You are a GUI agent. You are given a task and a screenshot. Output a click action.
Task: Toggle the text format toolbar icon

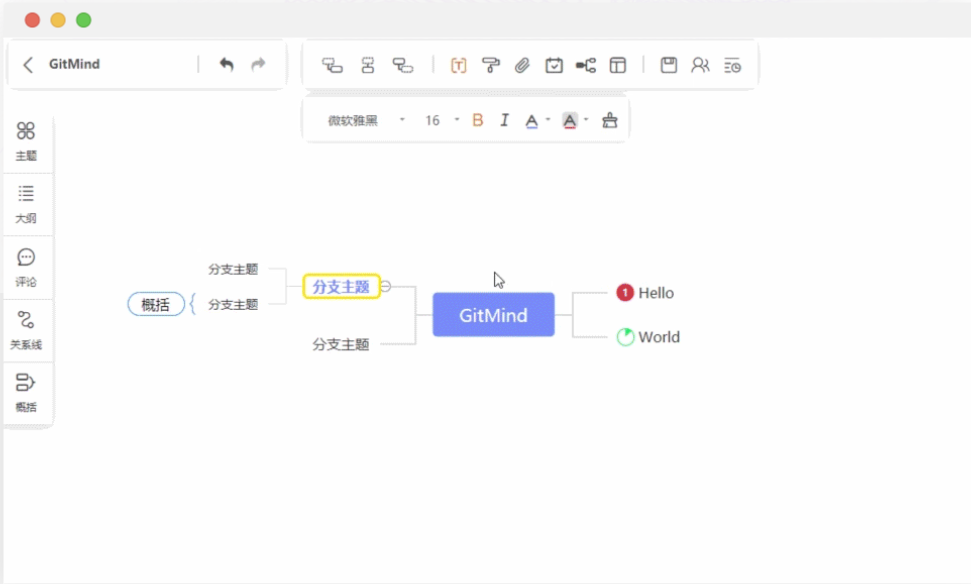(458, 65)
